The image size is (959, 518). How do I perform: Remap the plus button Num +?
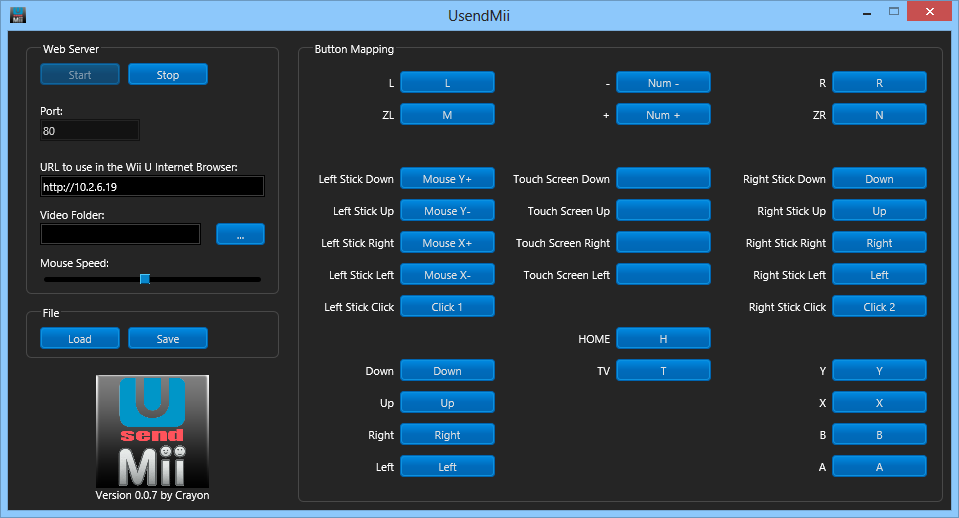pyautogui.click(x=663, y=114)
